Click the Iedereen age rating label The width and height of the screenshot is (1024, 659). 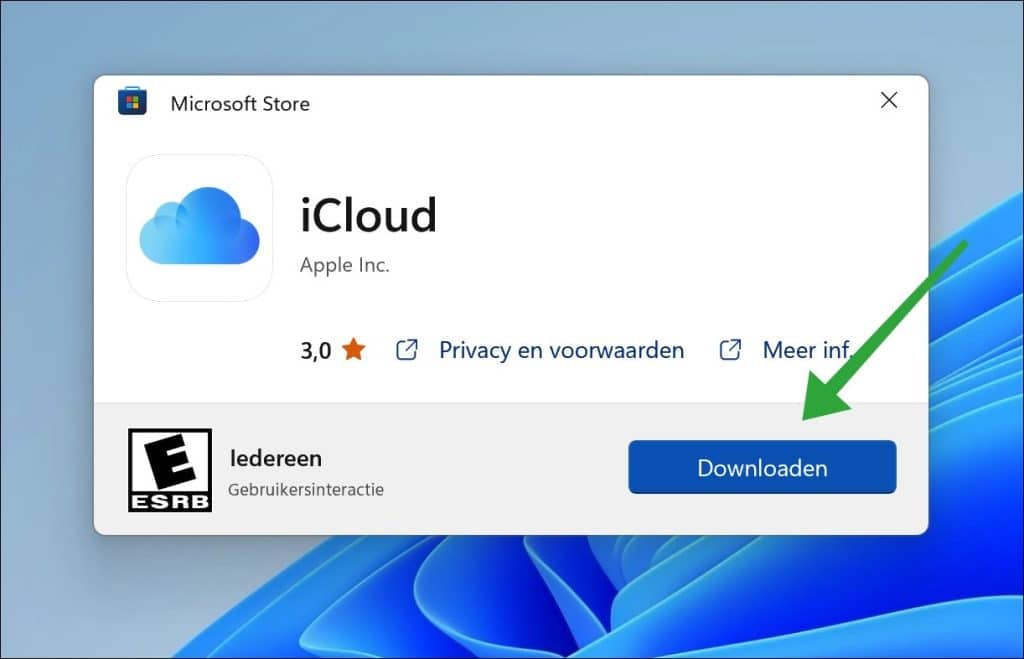click(276, 458)
